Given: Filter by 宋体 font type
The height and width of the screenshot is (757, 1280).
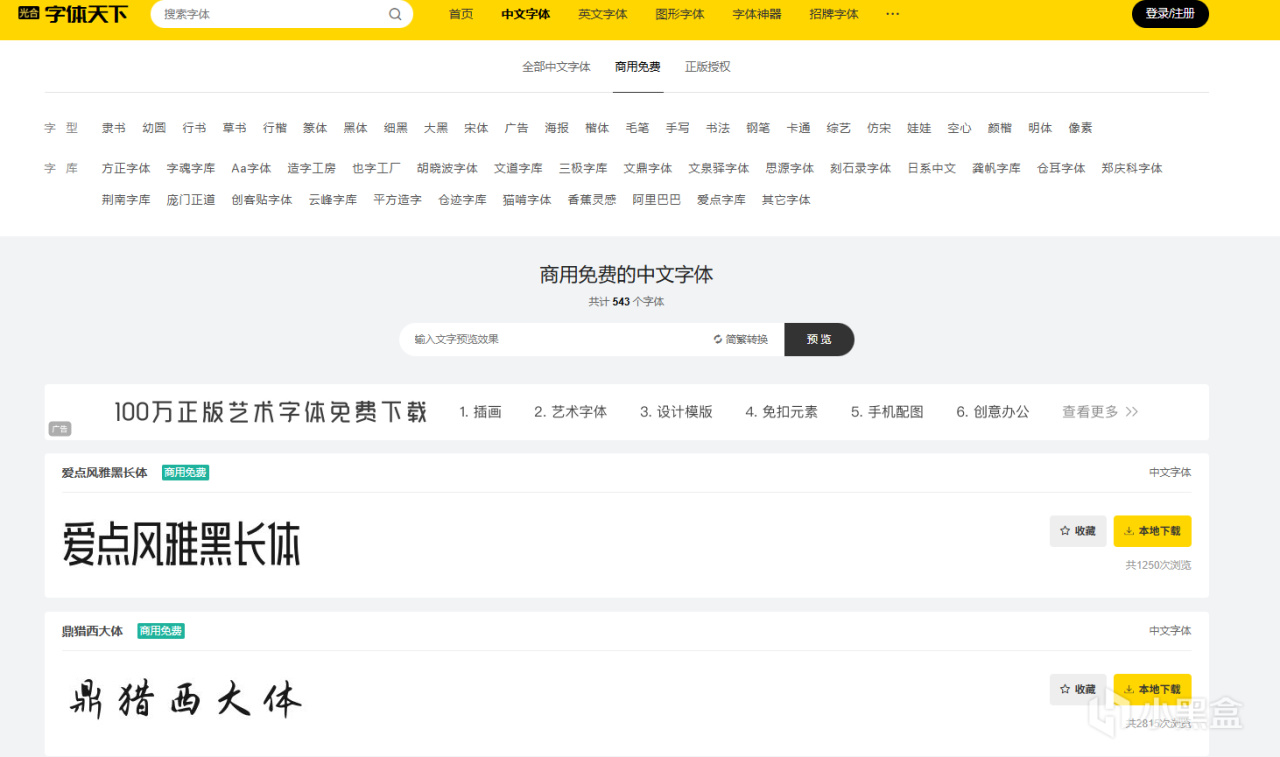Looking at the screenshot, I should (476, 128).
